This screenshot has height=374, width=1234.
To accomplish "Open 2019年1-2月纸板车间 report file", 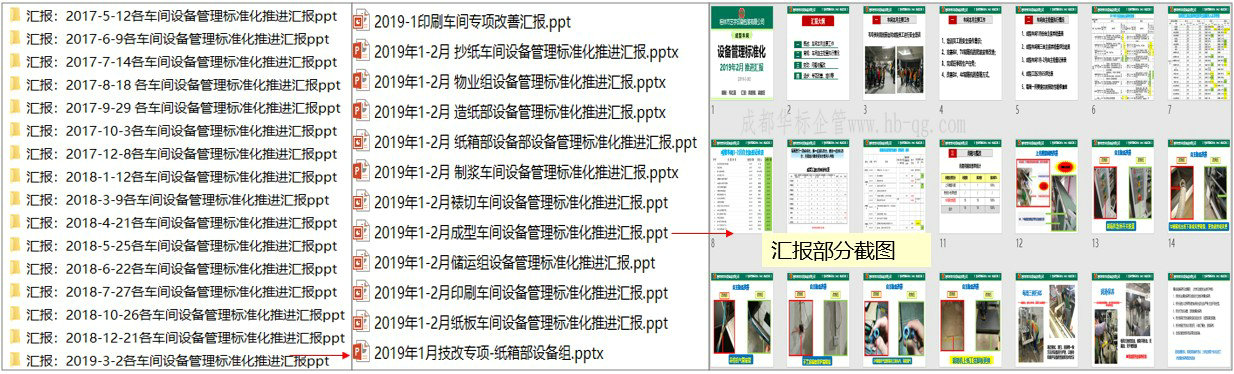I will [521, 324].
